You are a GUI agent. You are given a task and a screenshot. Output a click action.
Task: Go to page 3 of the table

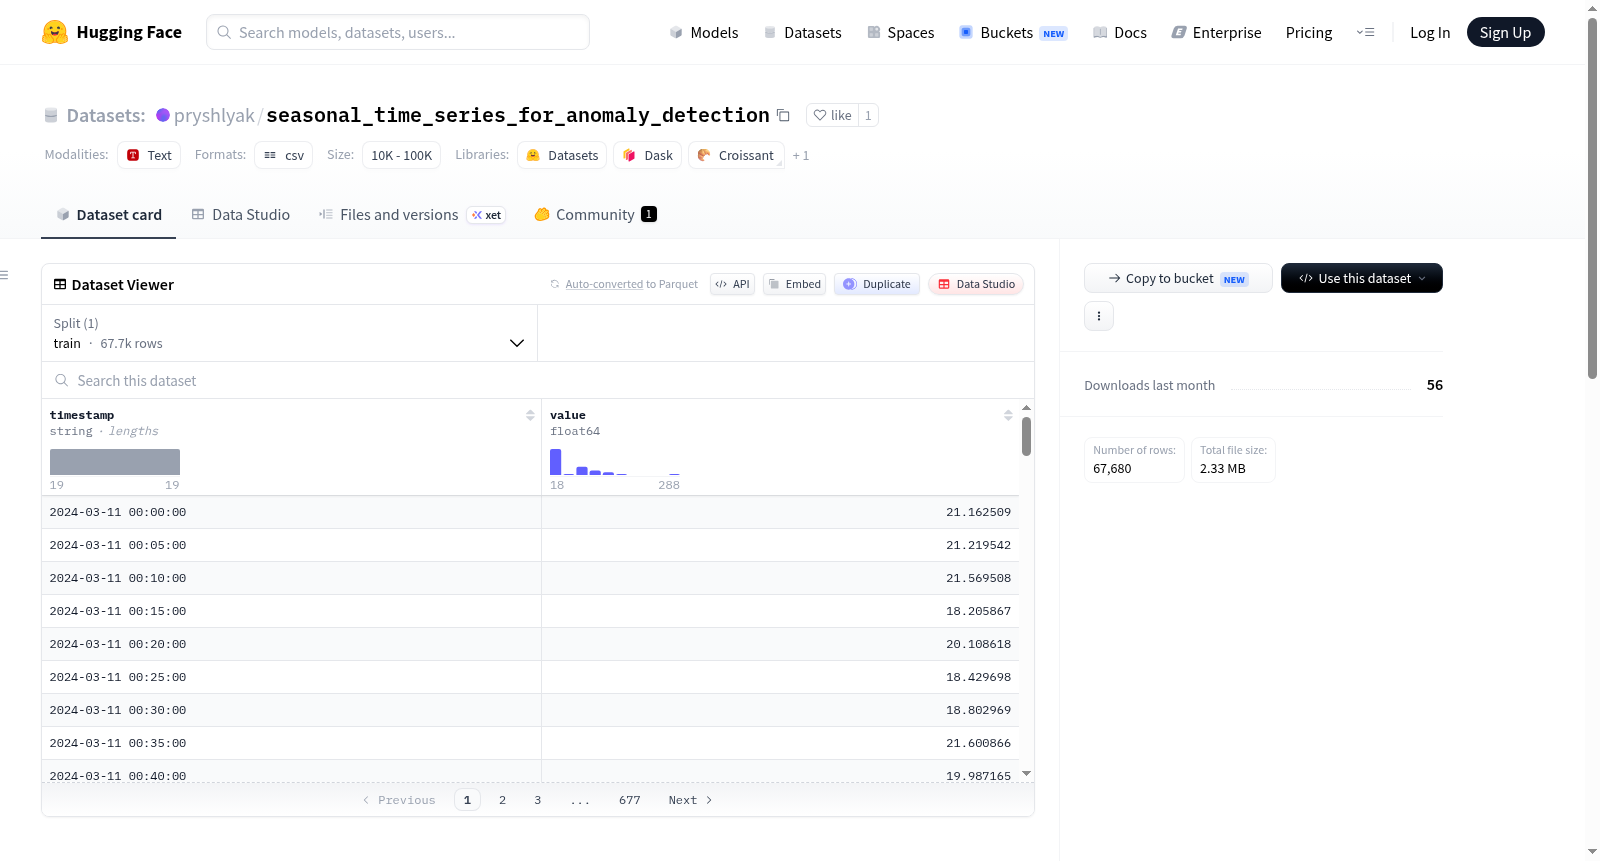point(537,800)
